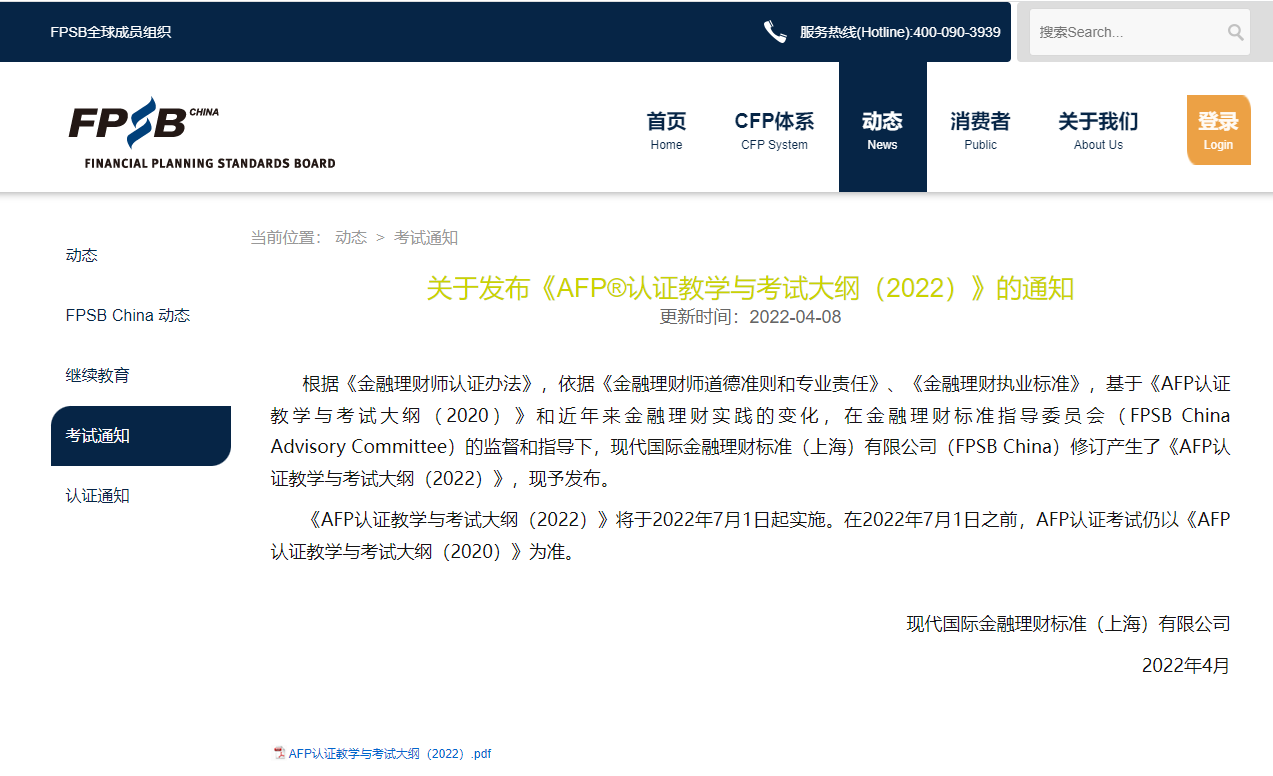Click the 更新时间：2022-04-08 text
Viewport: 1273px width, 776px height.
click(x=750, y=317)
